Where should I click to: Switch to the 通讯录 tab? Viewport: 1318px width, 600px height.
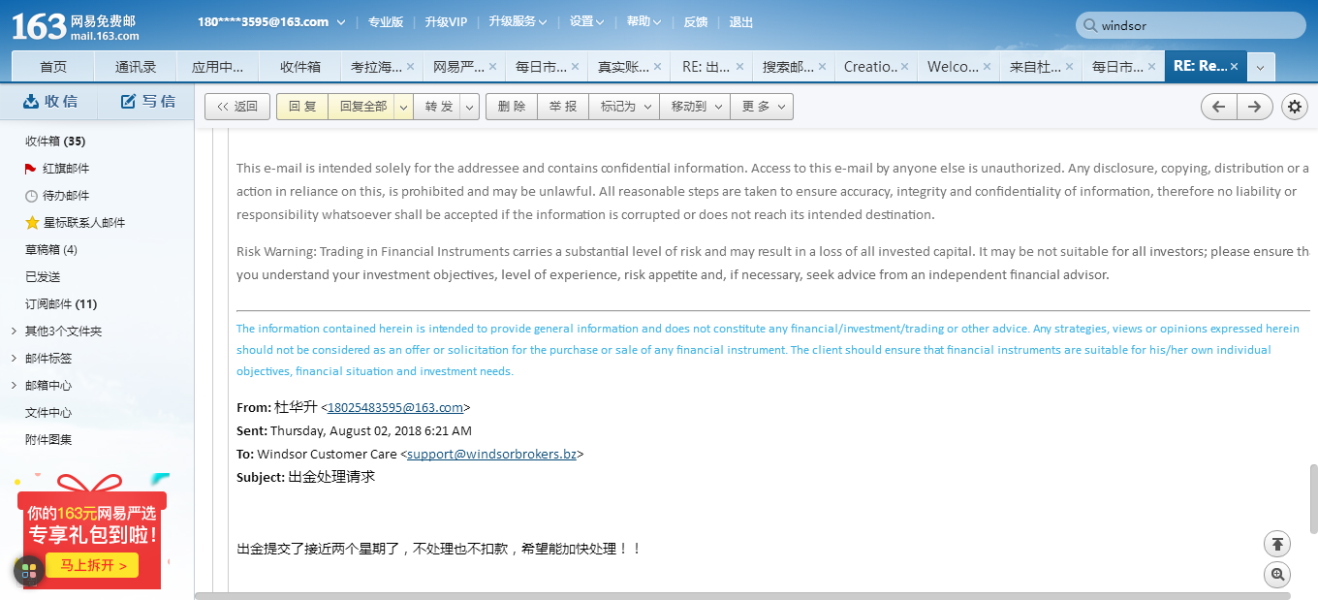(x=135, y=67)
